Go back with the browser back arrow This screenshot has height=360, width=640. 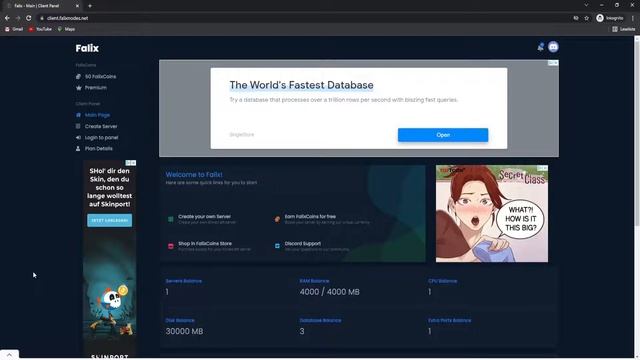[x=7, y=18]
